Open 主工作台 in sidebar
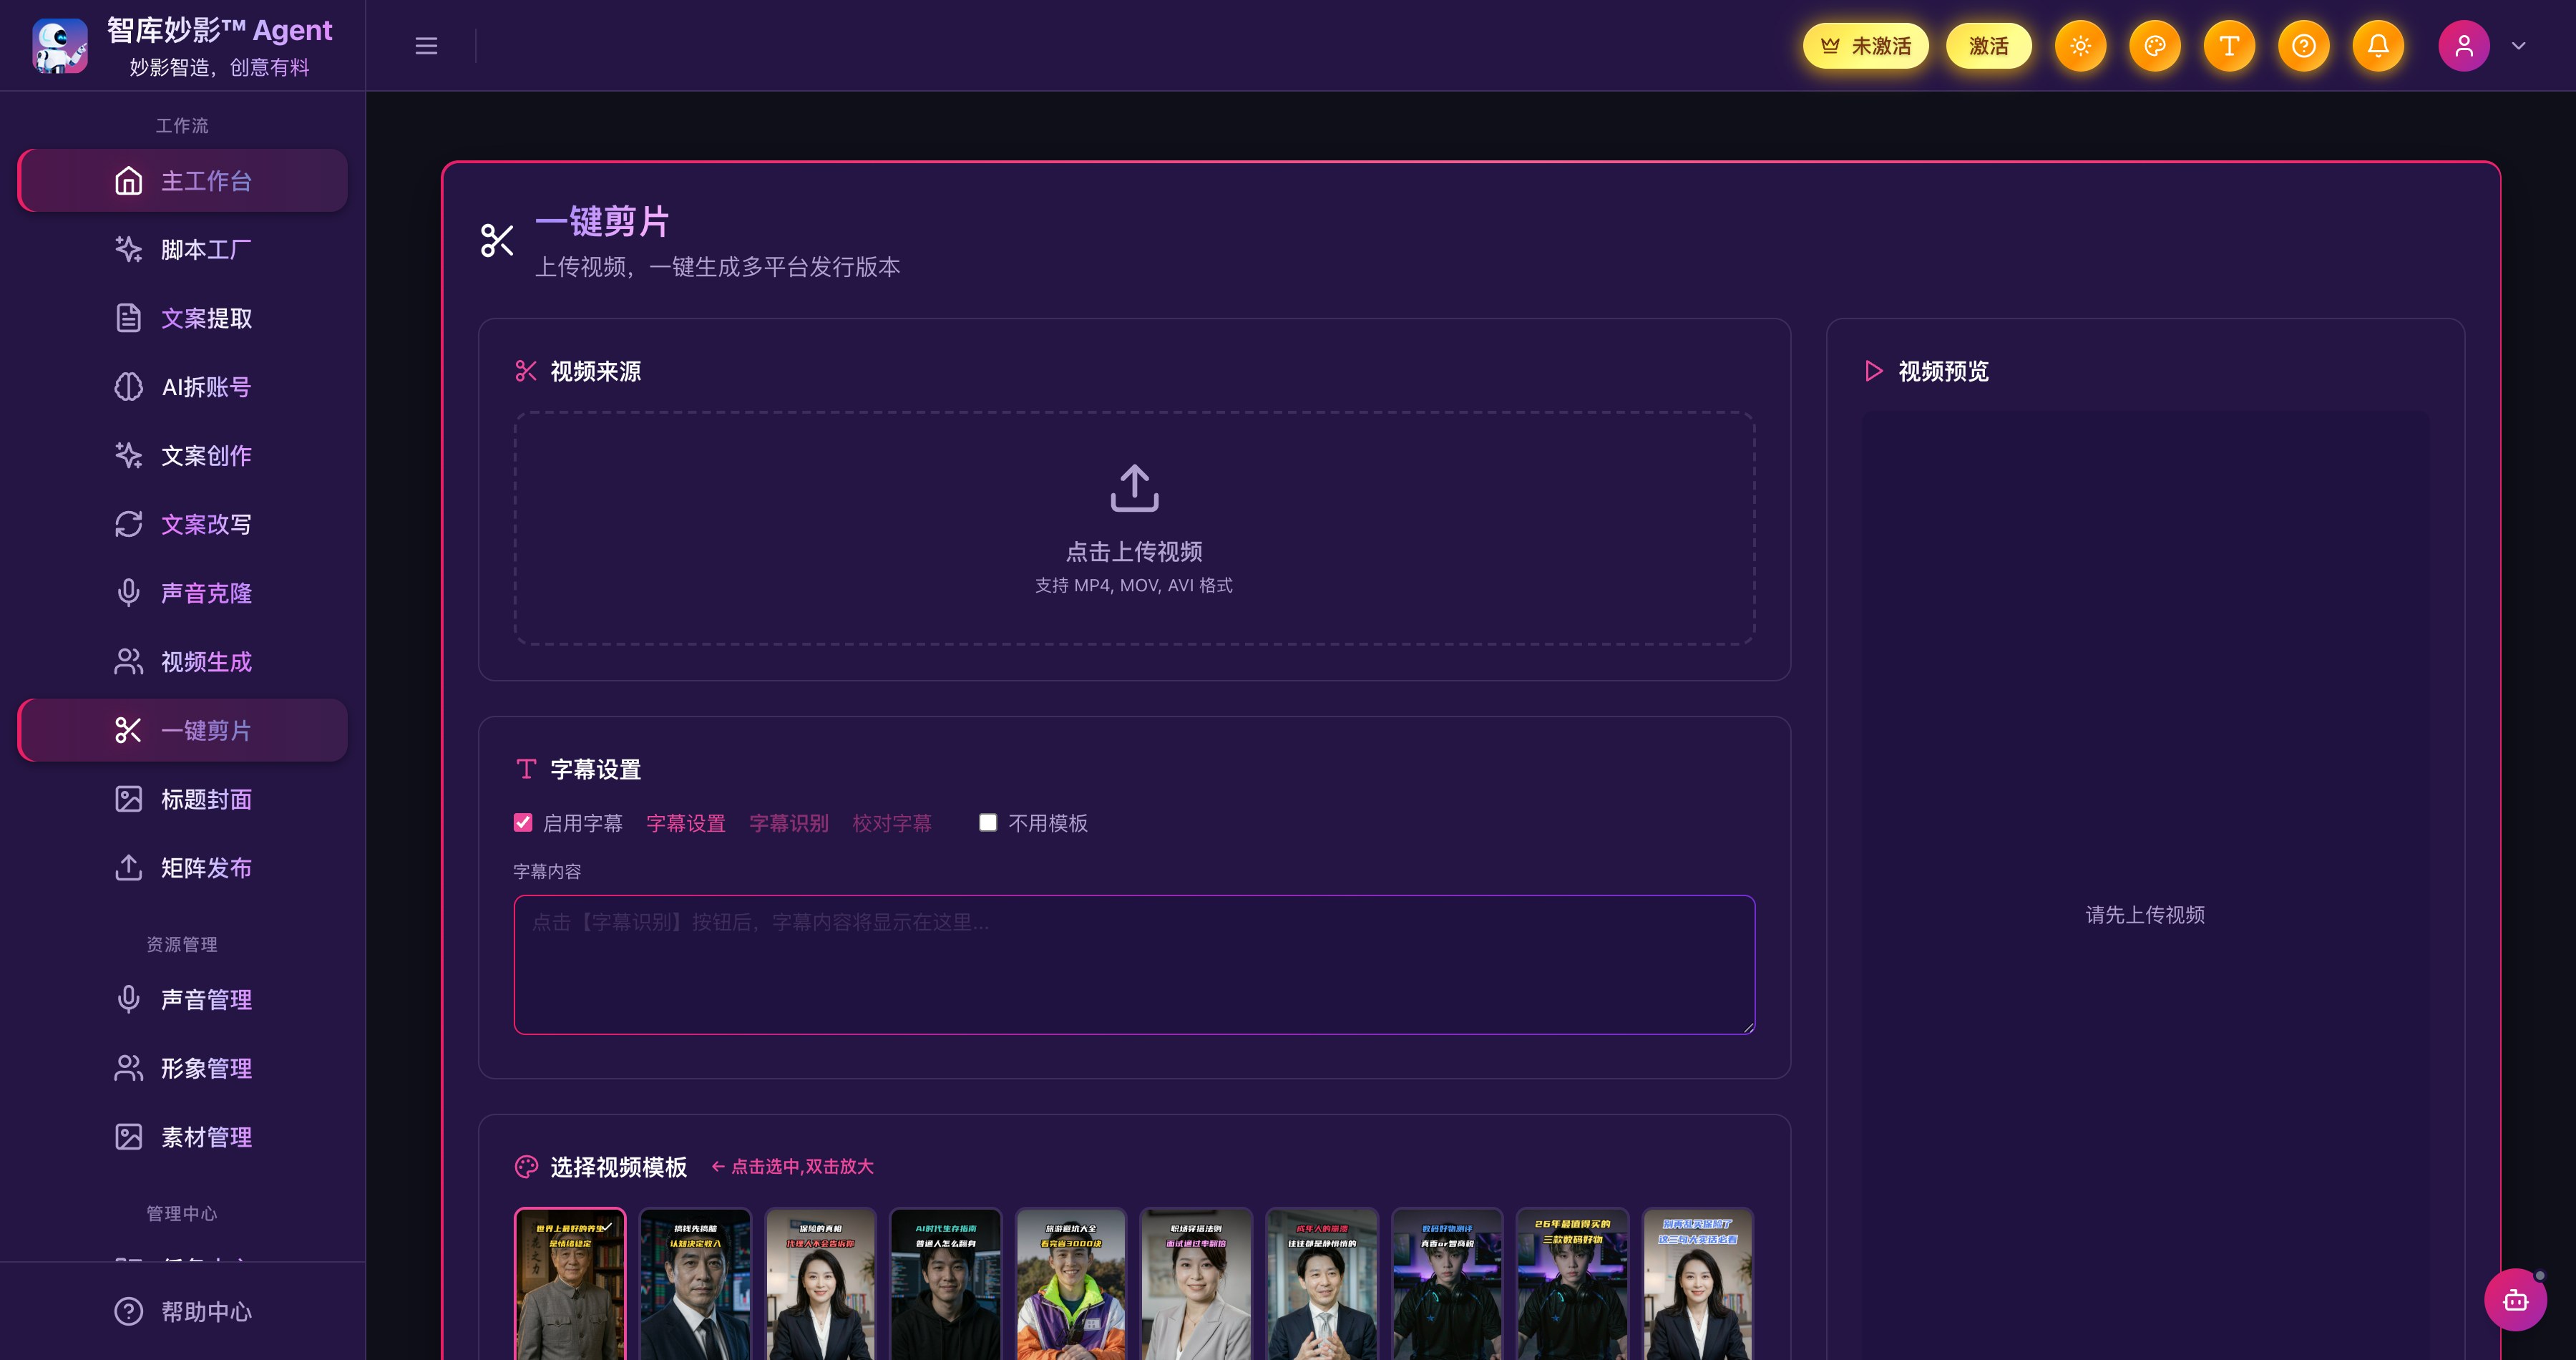This screenshot has height=1360, width=2576. click(183, 181)
